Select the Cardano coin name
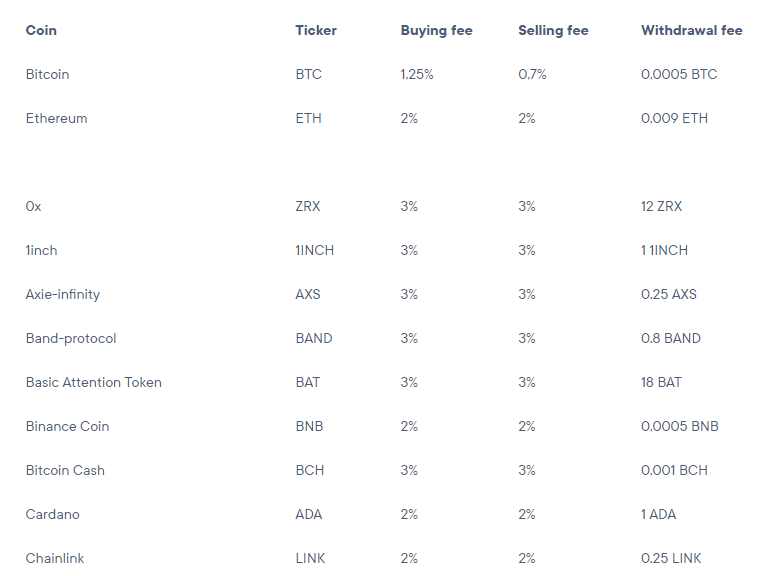 (52, 514)
